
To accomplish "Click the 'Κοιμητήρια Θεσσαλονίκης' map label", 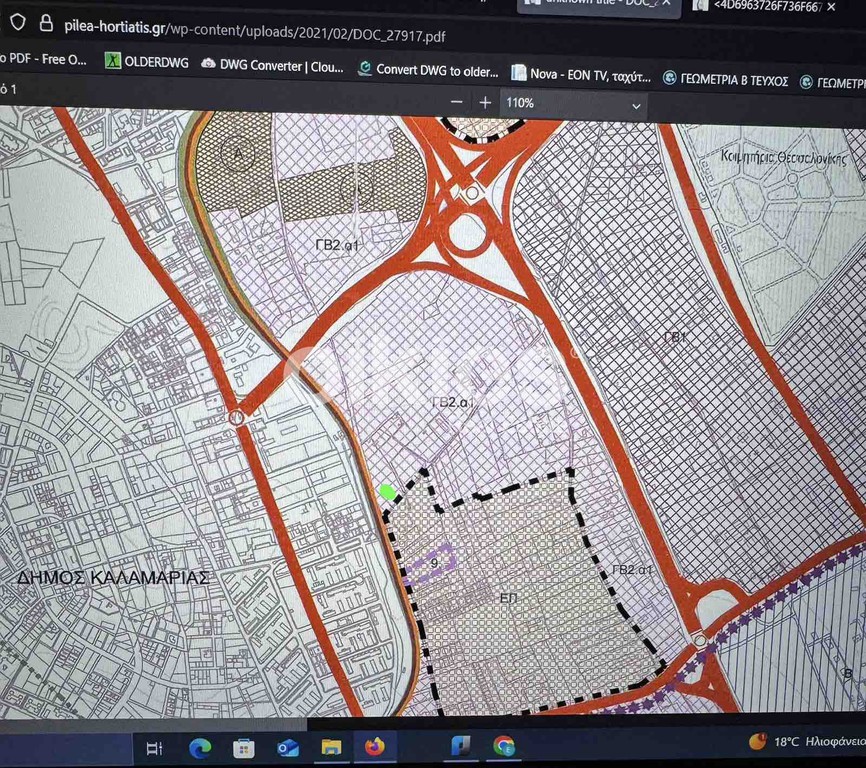I will [783, 158].
